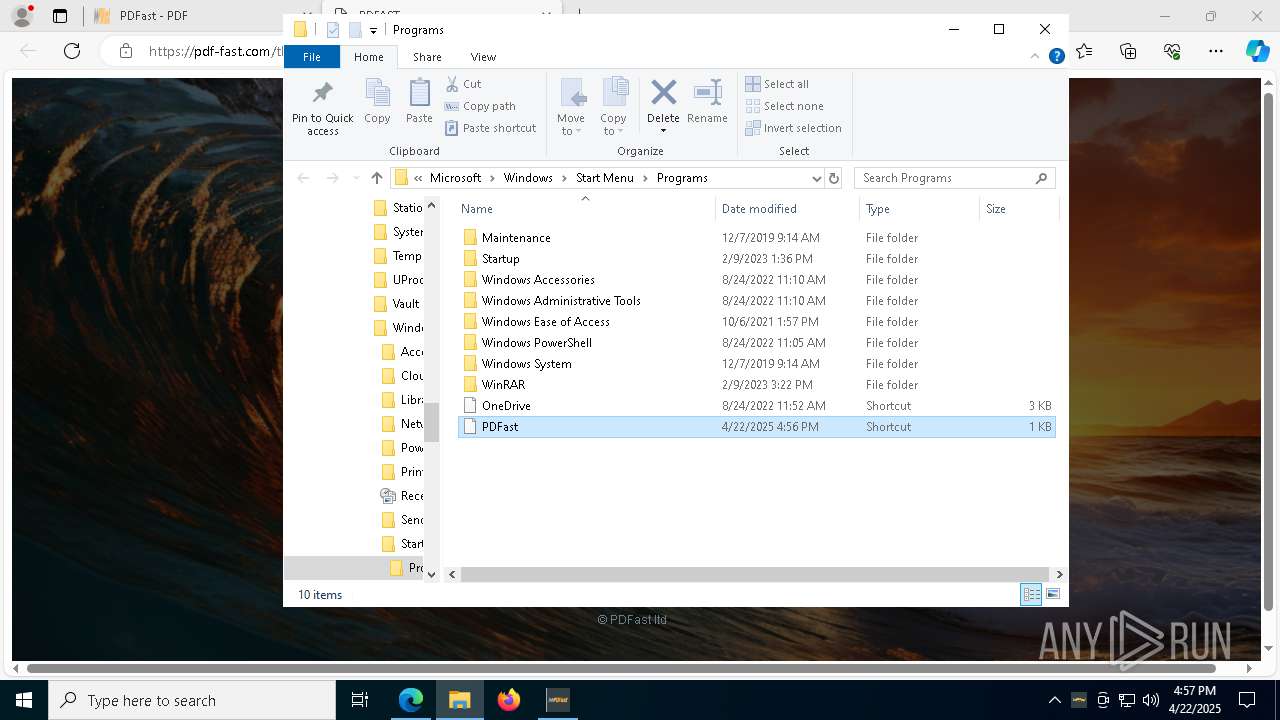Open Edge Favorites star icon
The image size is (1280, 720).
[x=1084, y=51]
